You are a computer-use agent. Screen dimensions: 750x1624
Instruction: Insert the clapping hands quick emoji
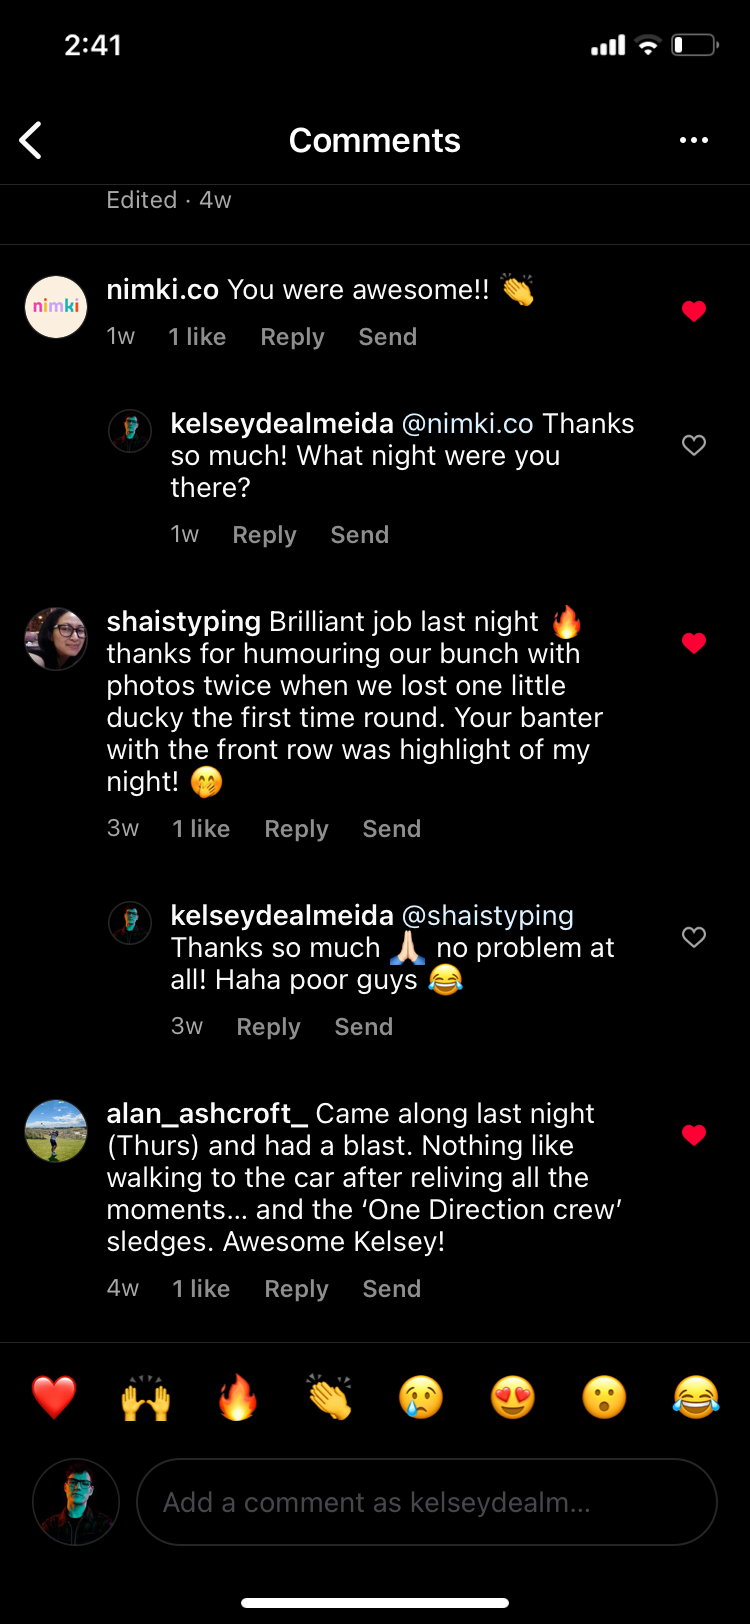(x=330, y=1397)
